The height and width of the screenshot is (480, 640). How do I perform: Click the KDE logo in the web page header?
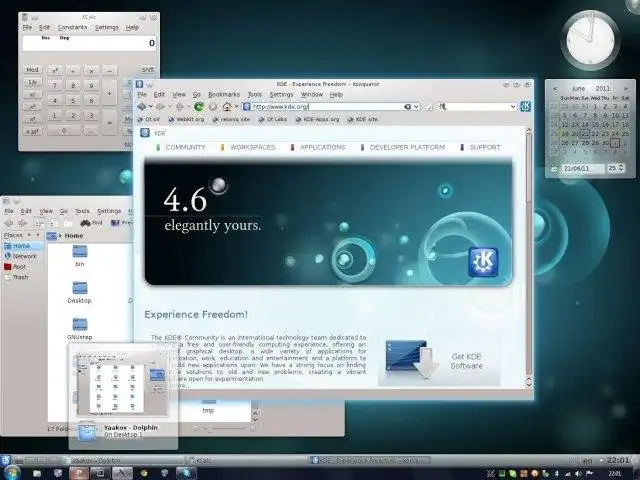point(145,133)
